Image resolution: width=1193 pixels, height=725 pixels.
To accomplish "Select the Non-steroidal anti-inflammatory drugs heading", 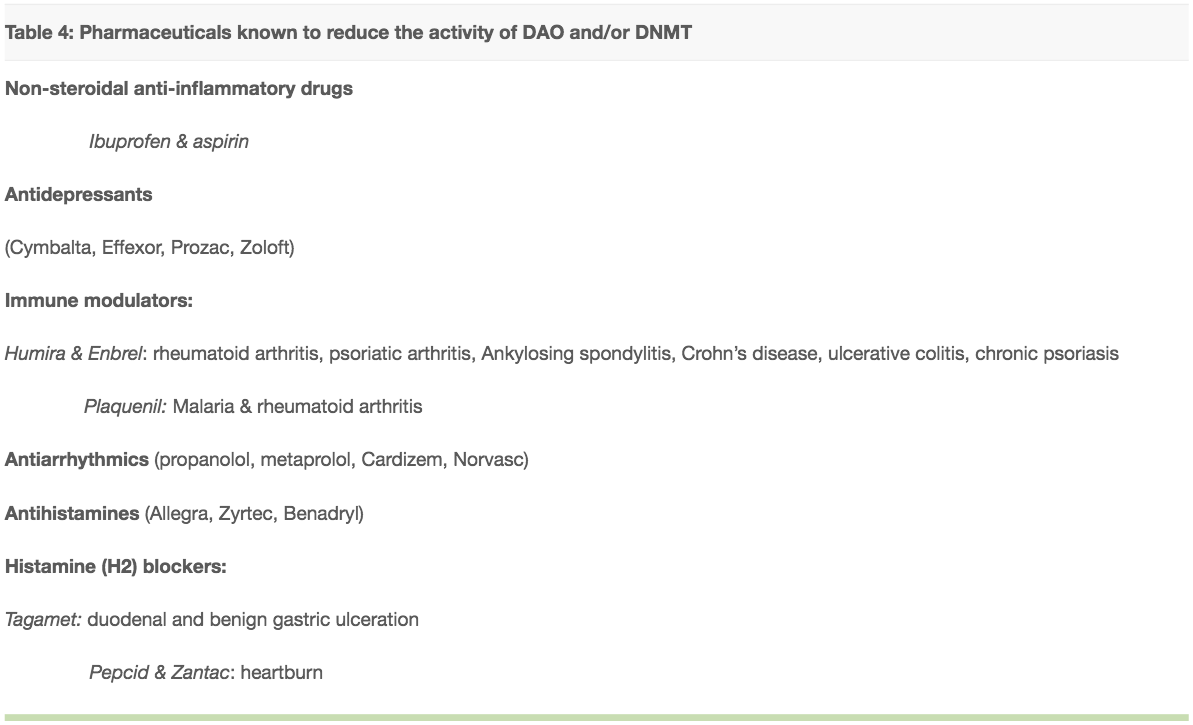I will [179, 88].
